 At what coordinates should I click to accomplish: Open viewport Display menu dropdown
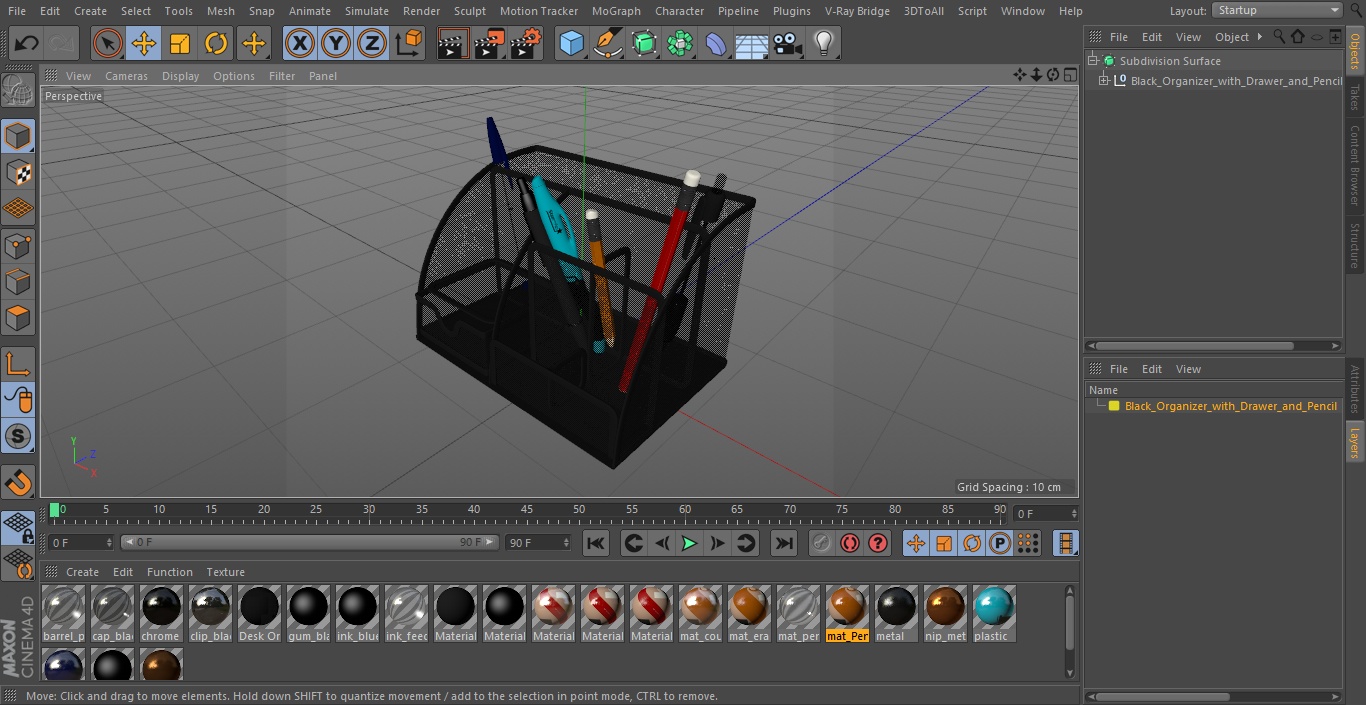click(x=180, y=76)
